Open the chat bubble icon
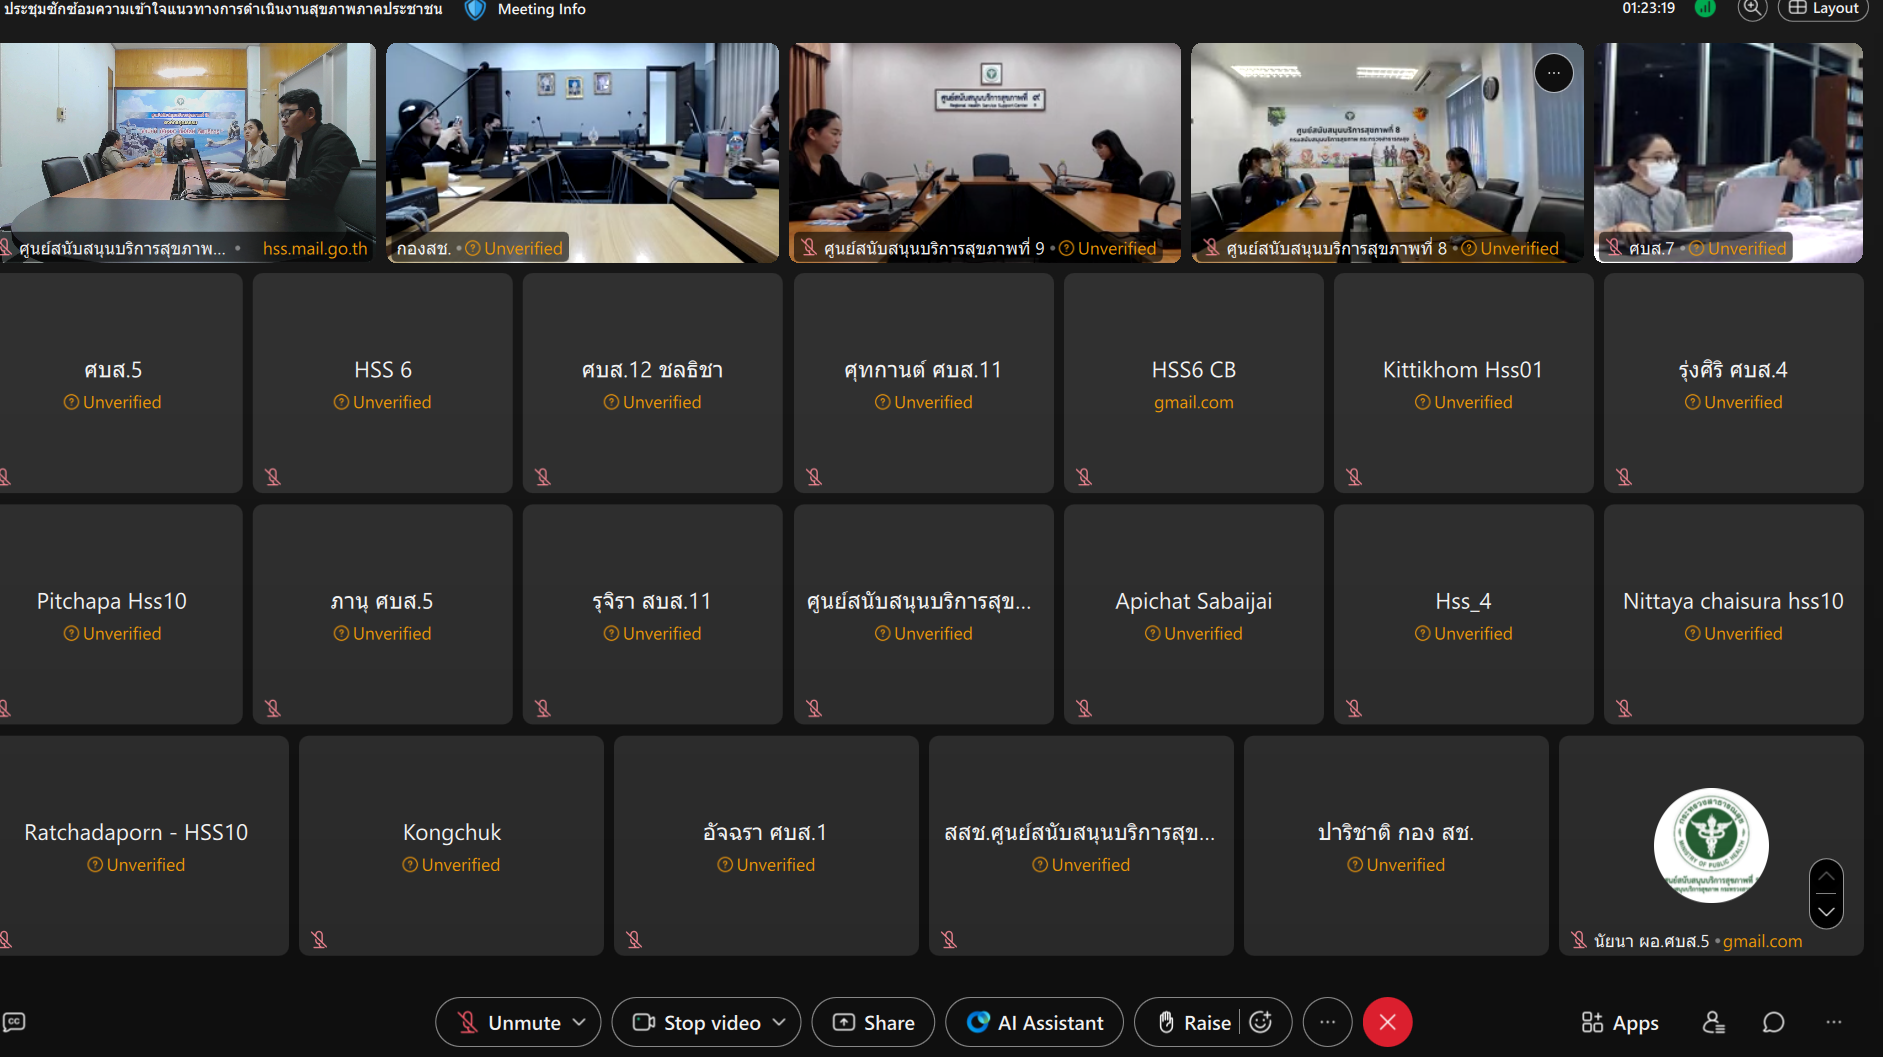 click(x=1773, y=1022)
